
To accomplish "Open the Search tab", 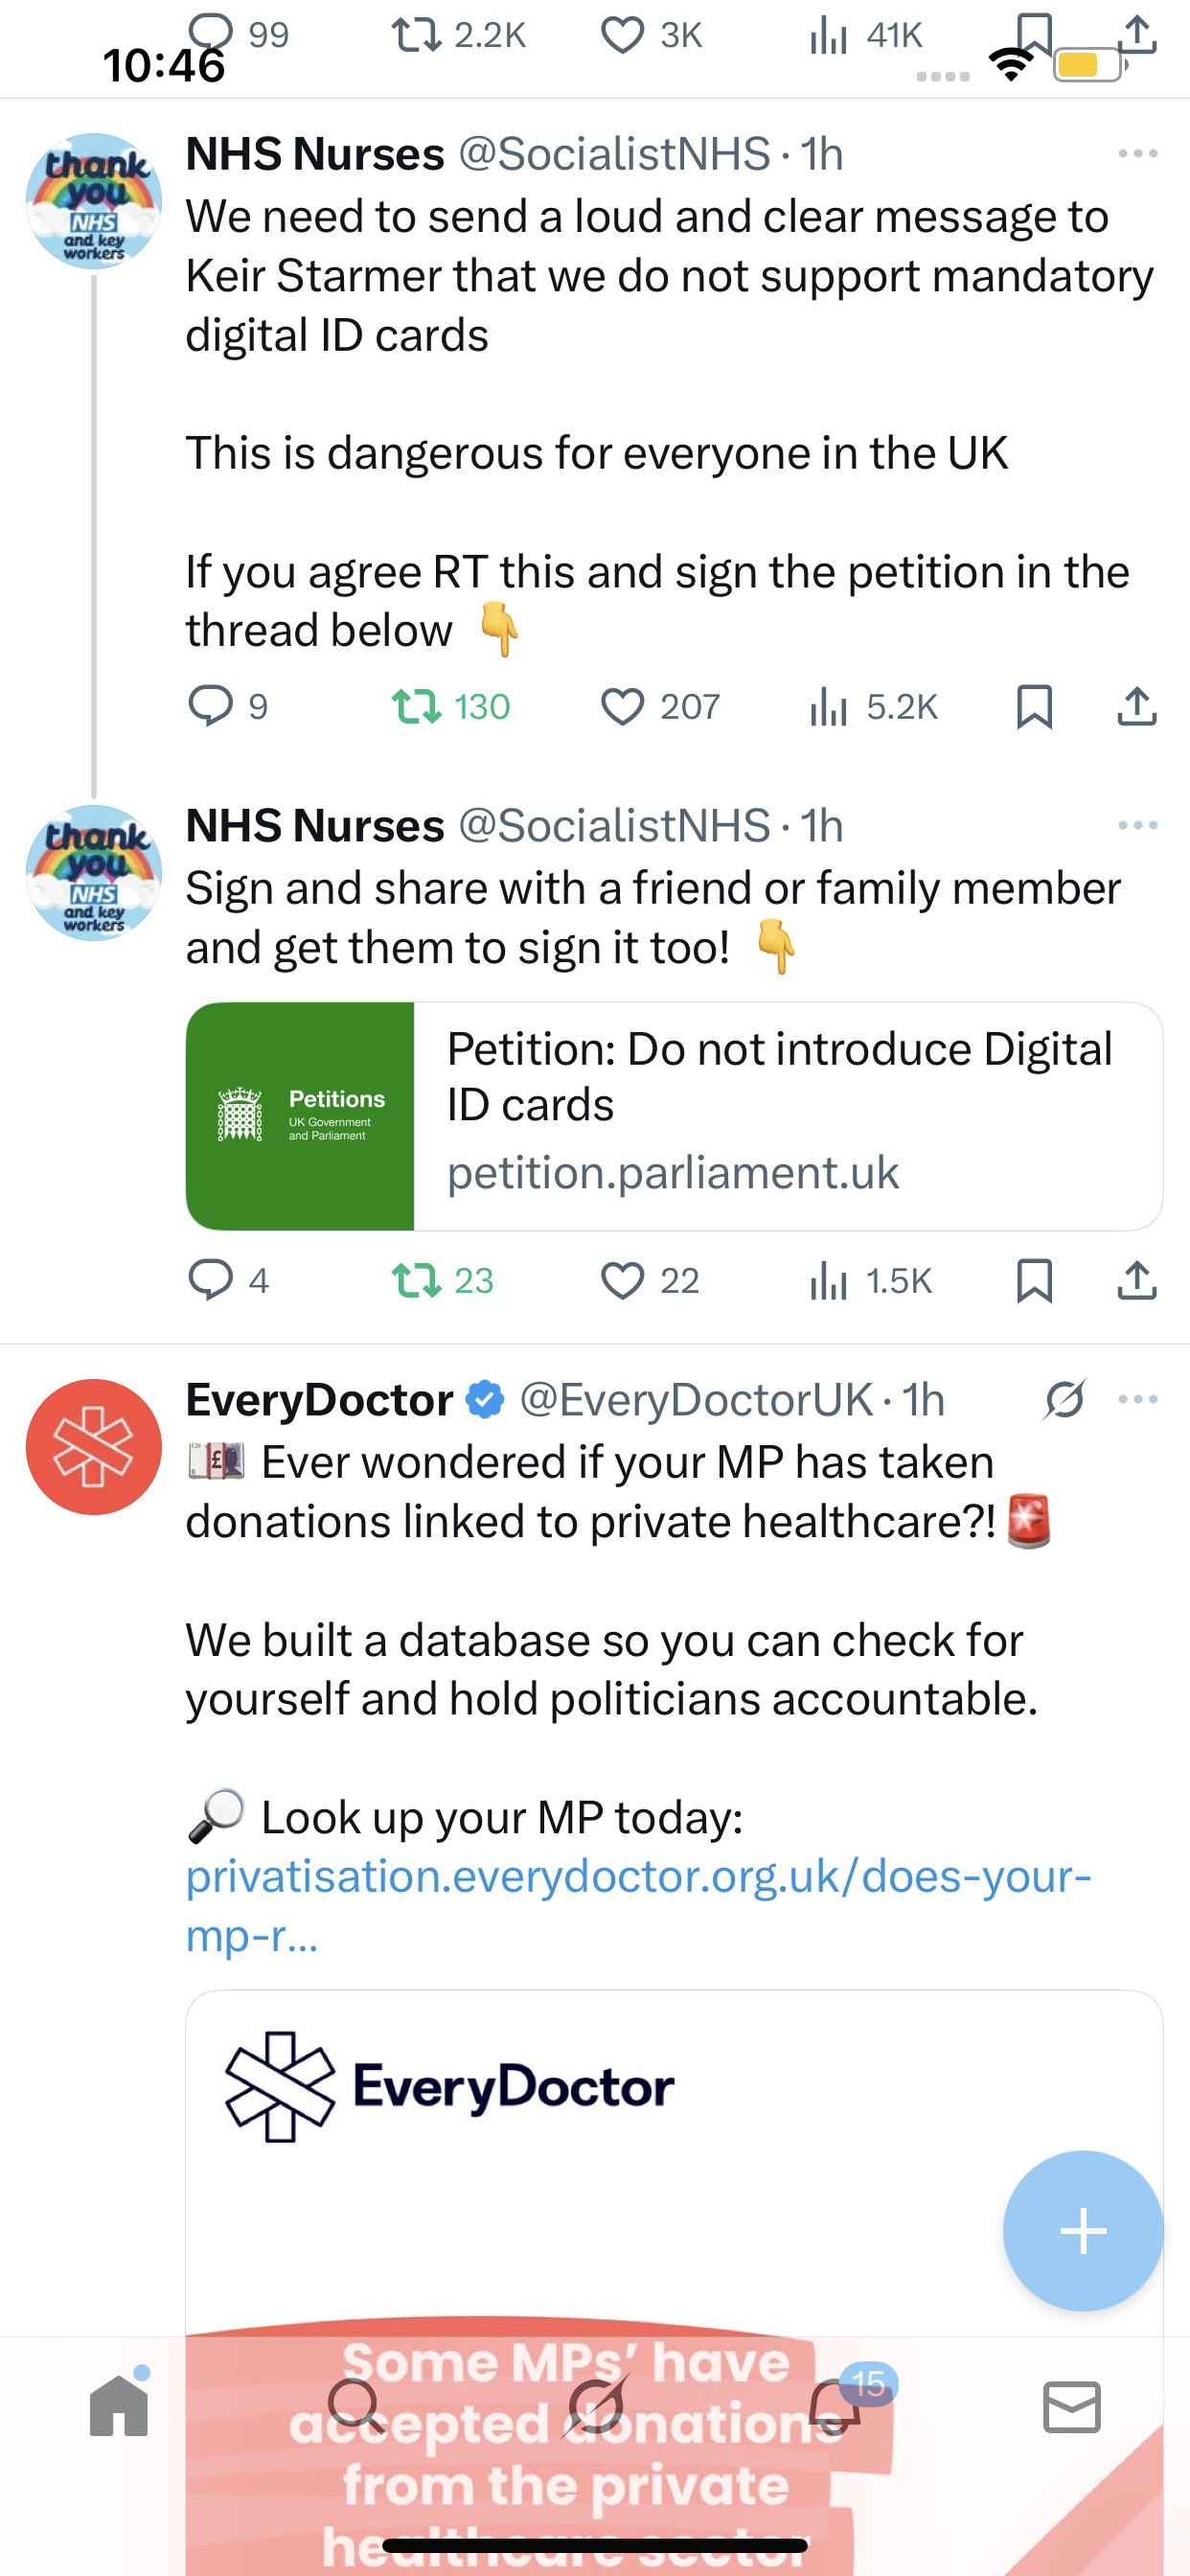I will [x=355, y=2405].
